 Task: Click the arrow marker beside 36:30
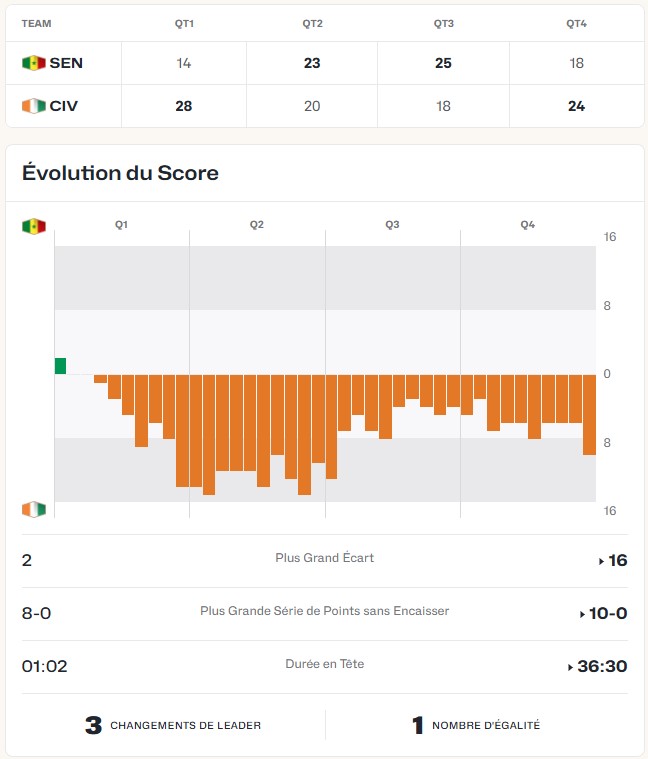571,667
